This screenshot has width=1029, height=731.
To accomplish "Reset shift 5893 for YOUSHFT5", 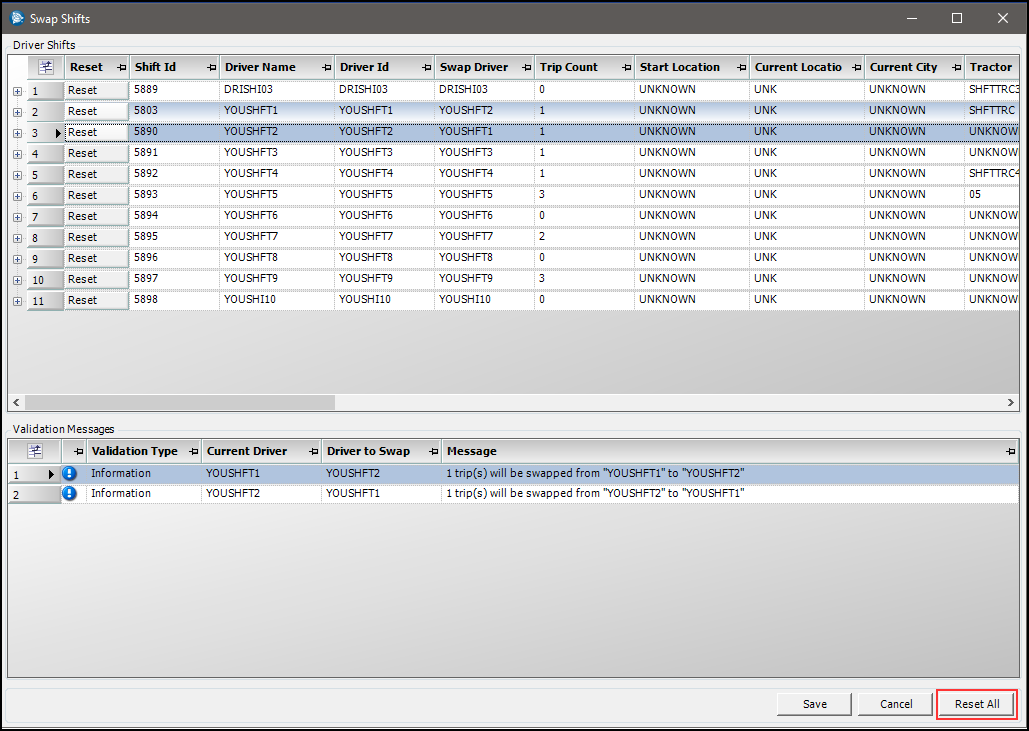I will tap(96, 196).
